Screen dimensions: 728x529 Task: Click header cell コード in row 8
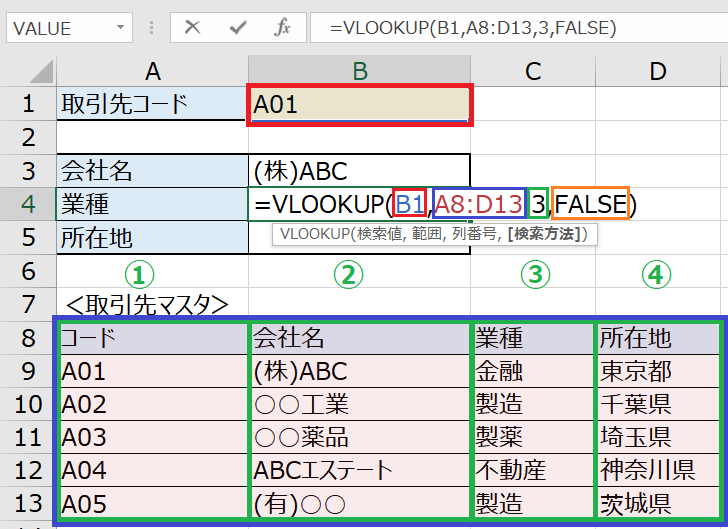(x=152, y=338)
